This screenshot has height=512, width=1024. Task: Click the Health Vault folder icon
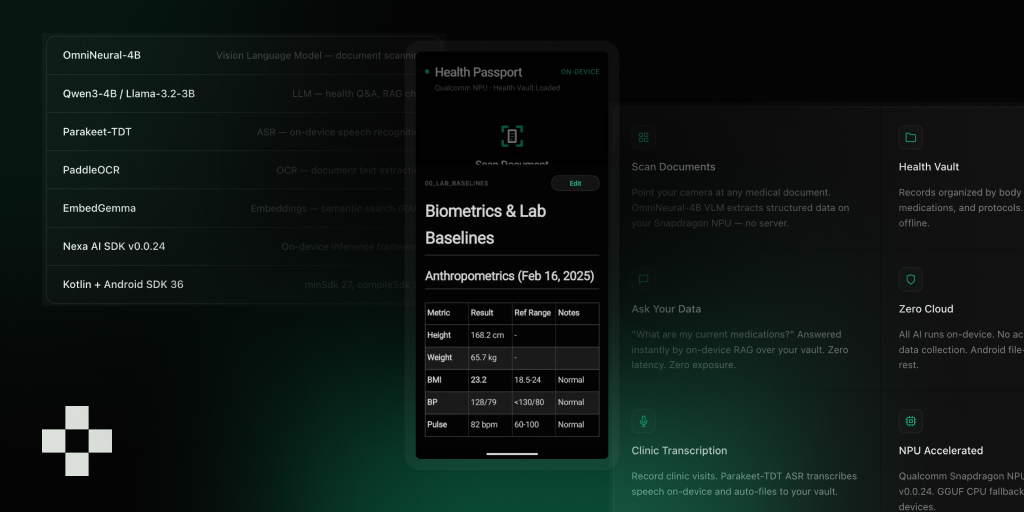tap(910, 137)
